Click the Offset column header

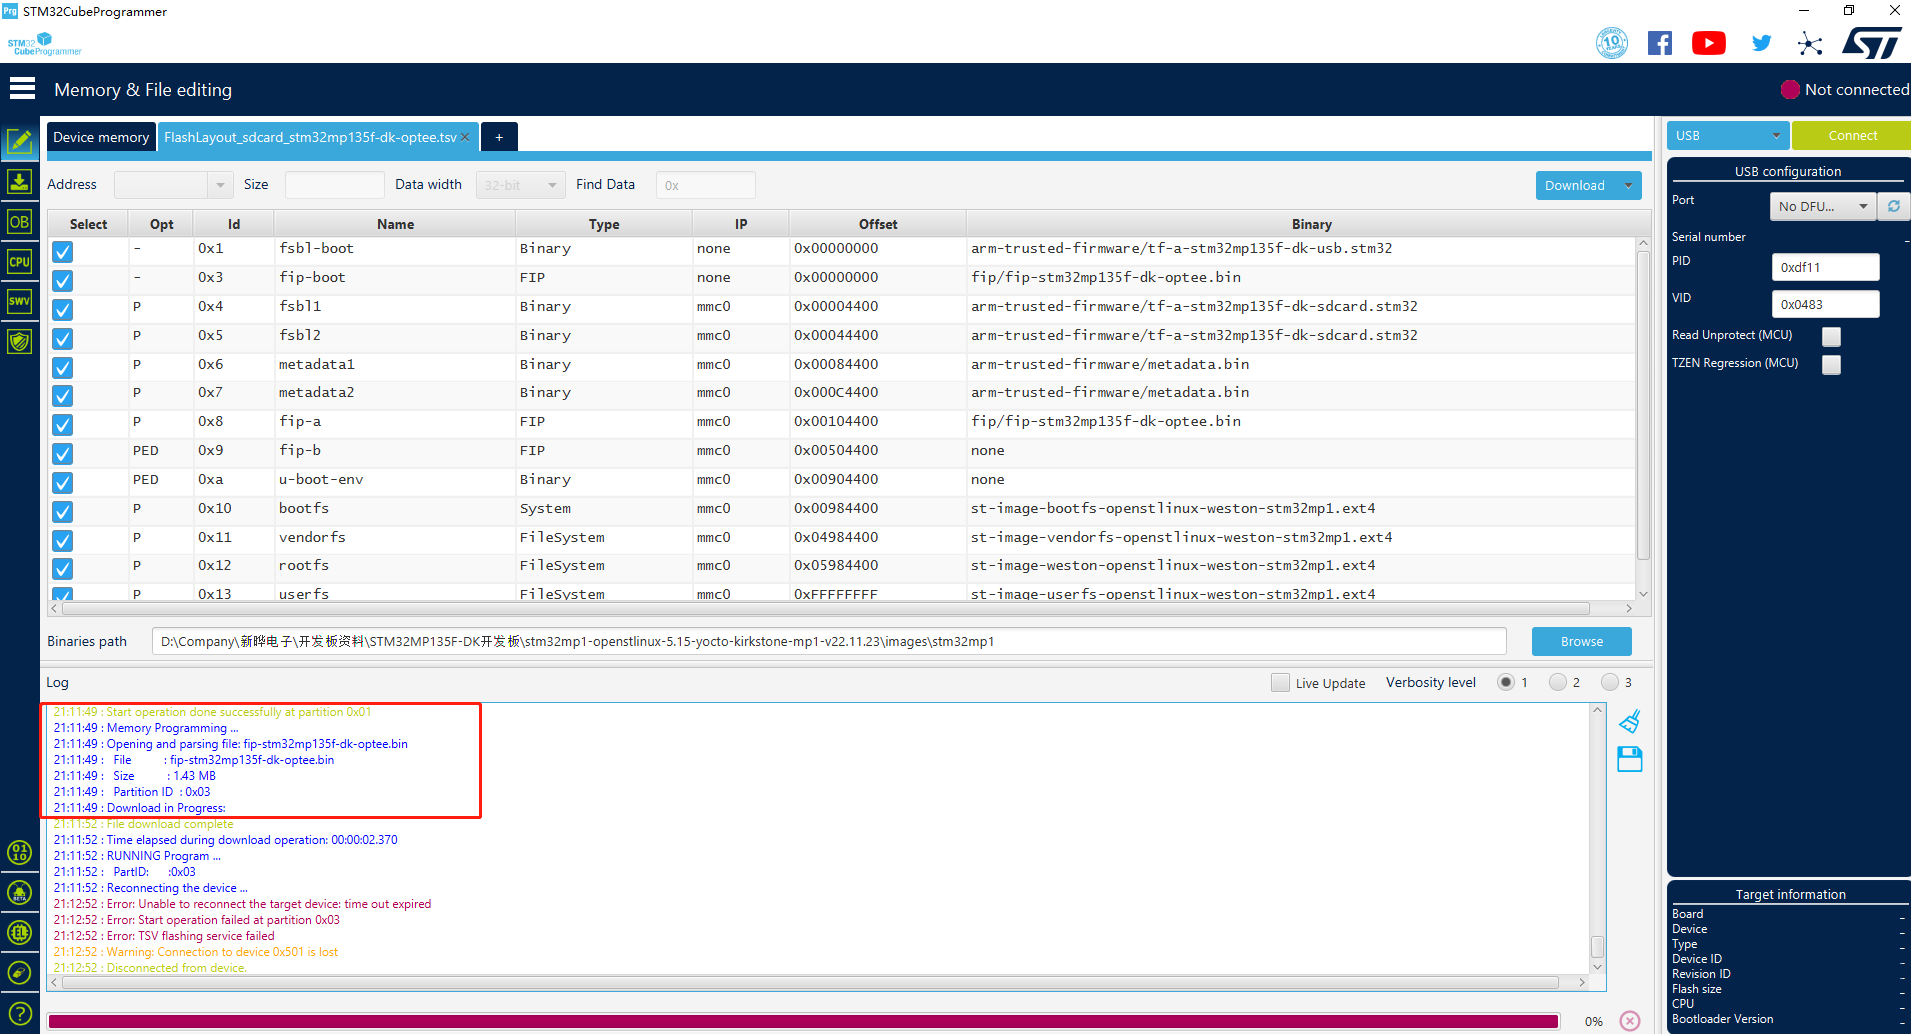point(877,224)
